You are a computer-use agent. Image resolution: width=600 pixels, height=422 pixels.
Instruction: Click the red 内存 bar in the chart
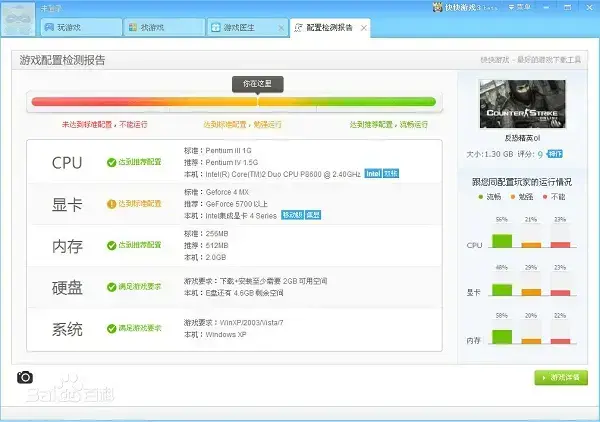(561, 341)
